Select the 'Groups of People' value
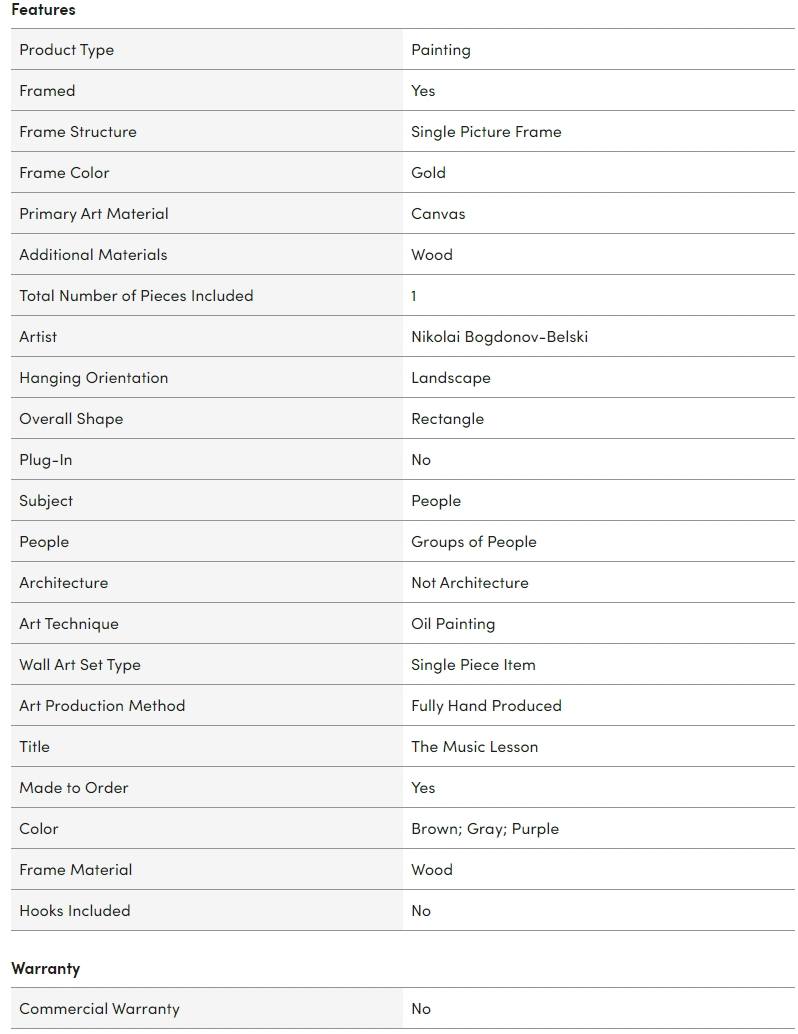The height and width of the screenshot is (1034, 798). [x=473, y=542]
